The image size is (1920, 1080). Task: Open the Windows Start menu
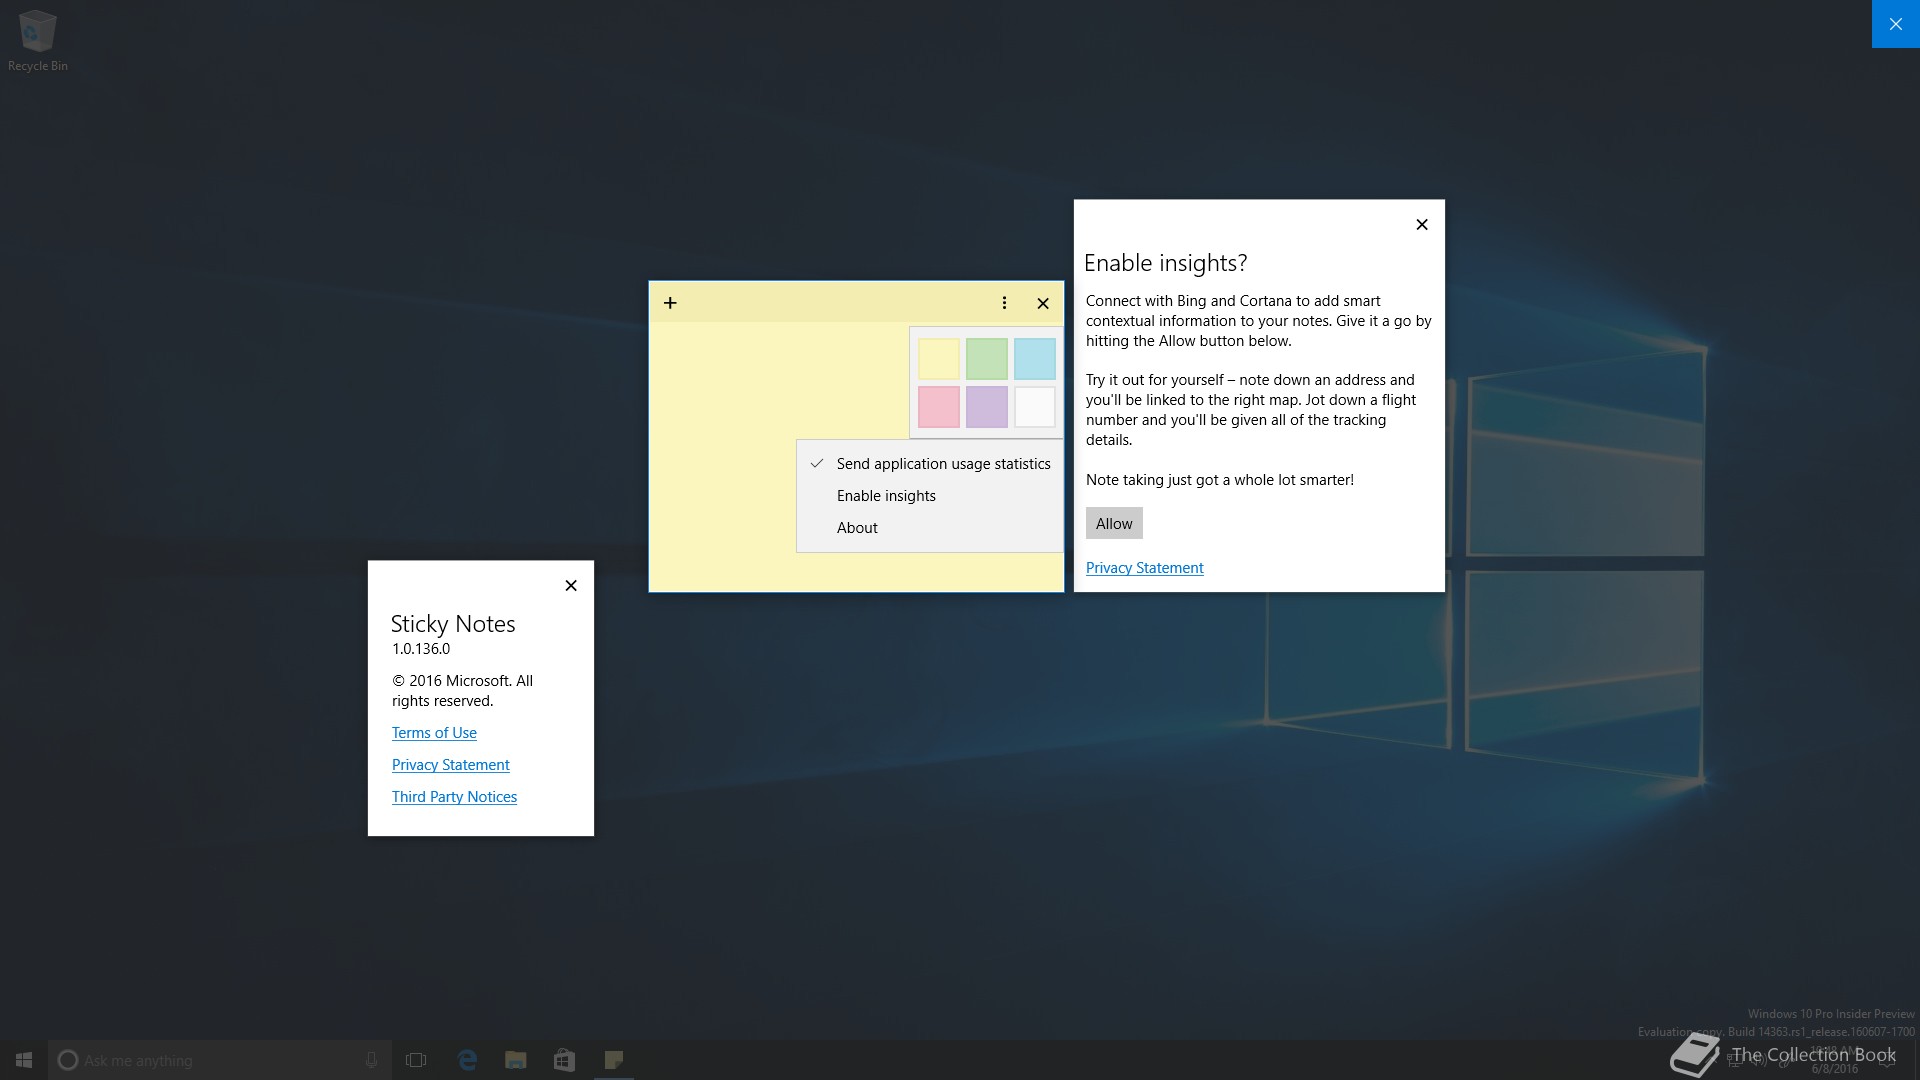click(x=24, y=1060)
